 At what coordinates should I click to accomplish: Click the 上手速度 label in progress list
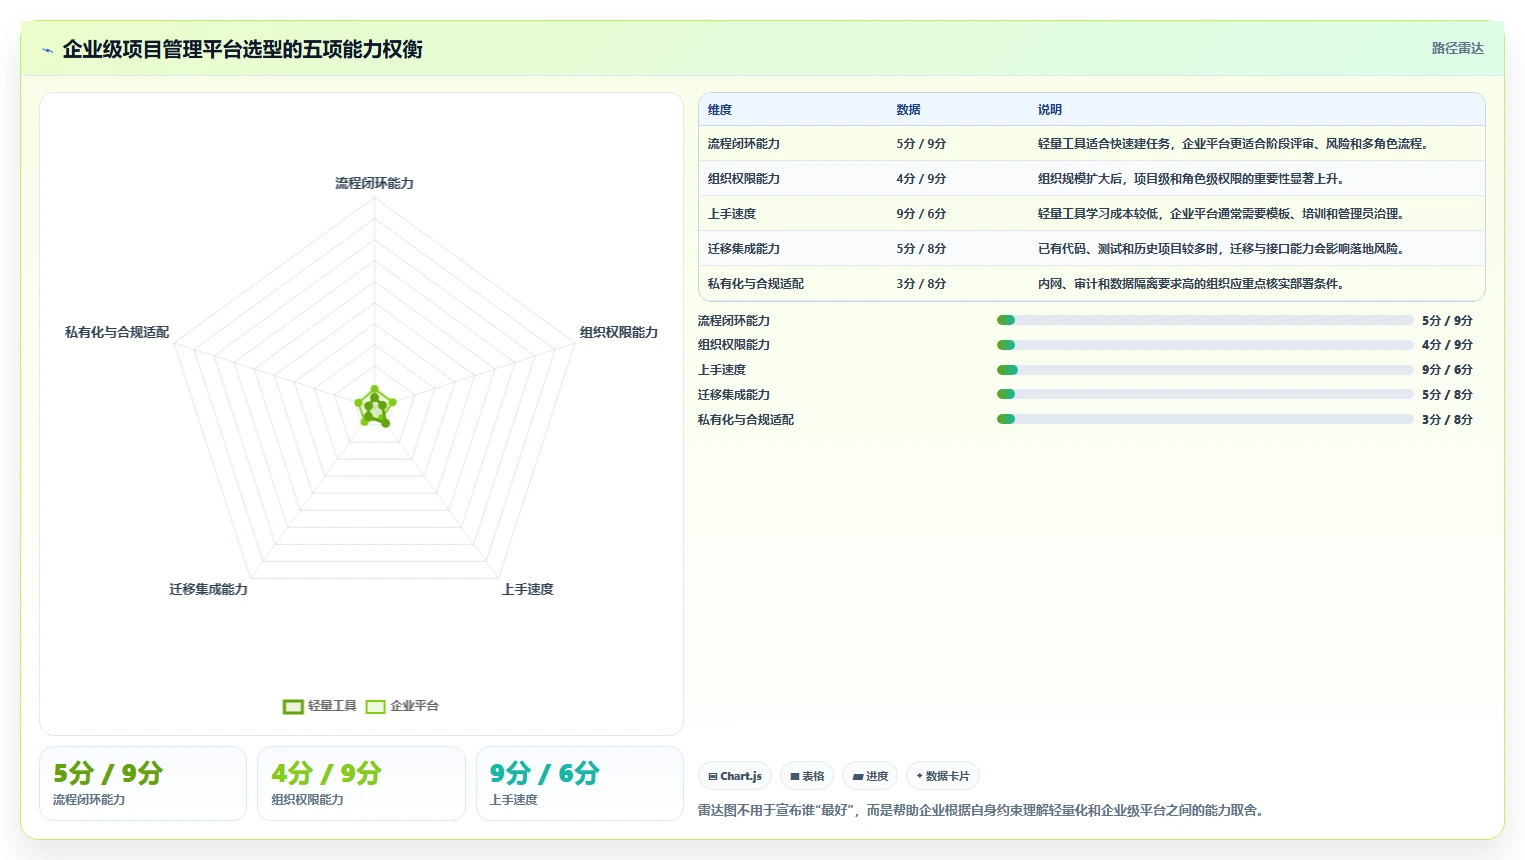point(722,370)
